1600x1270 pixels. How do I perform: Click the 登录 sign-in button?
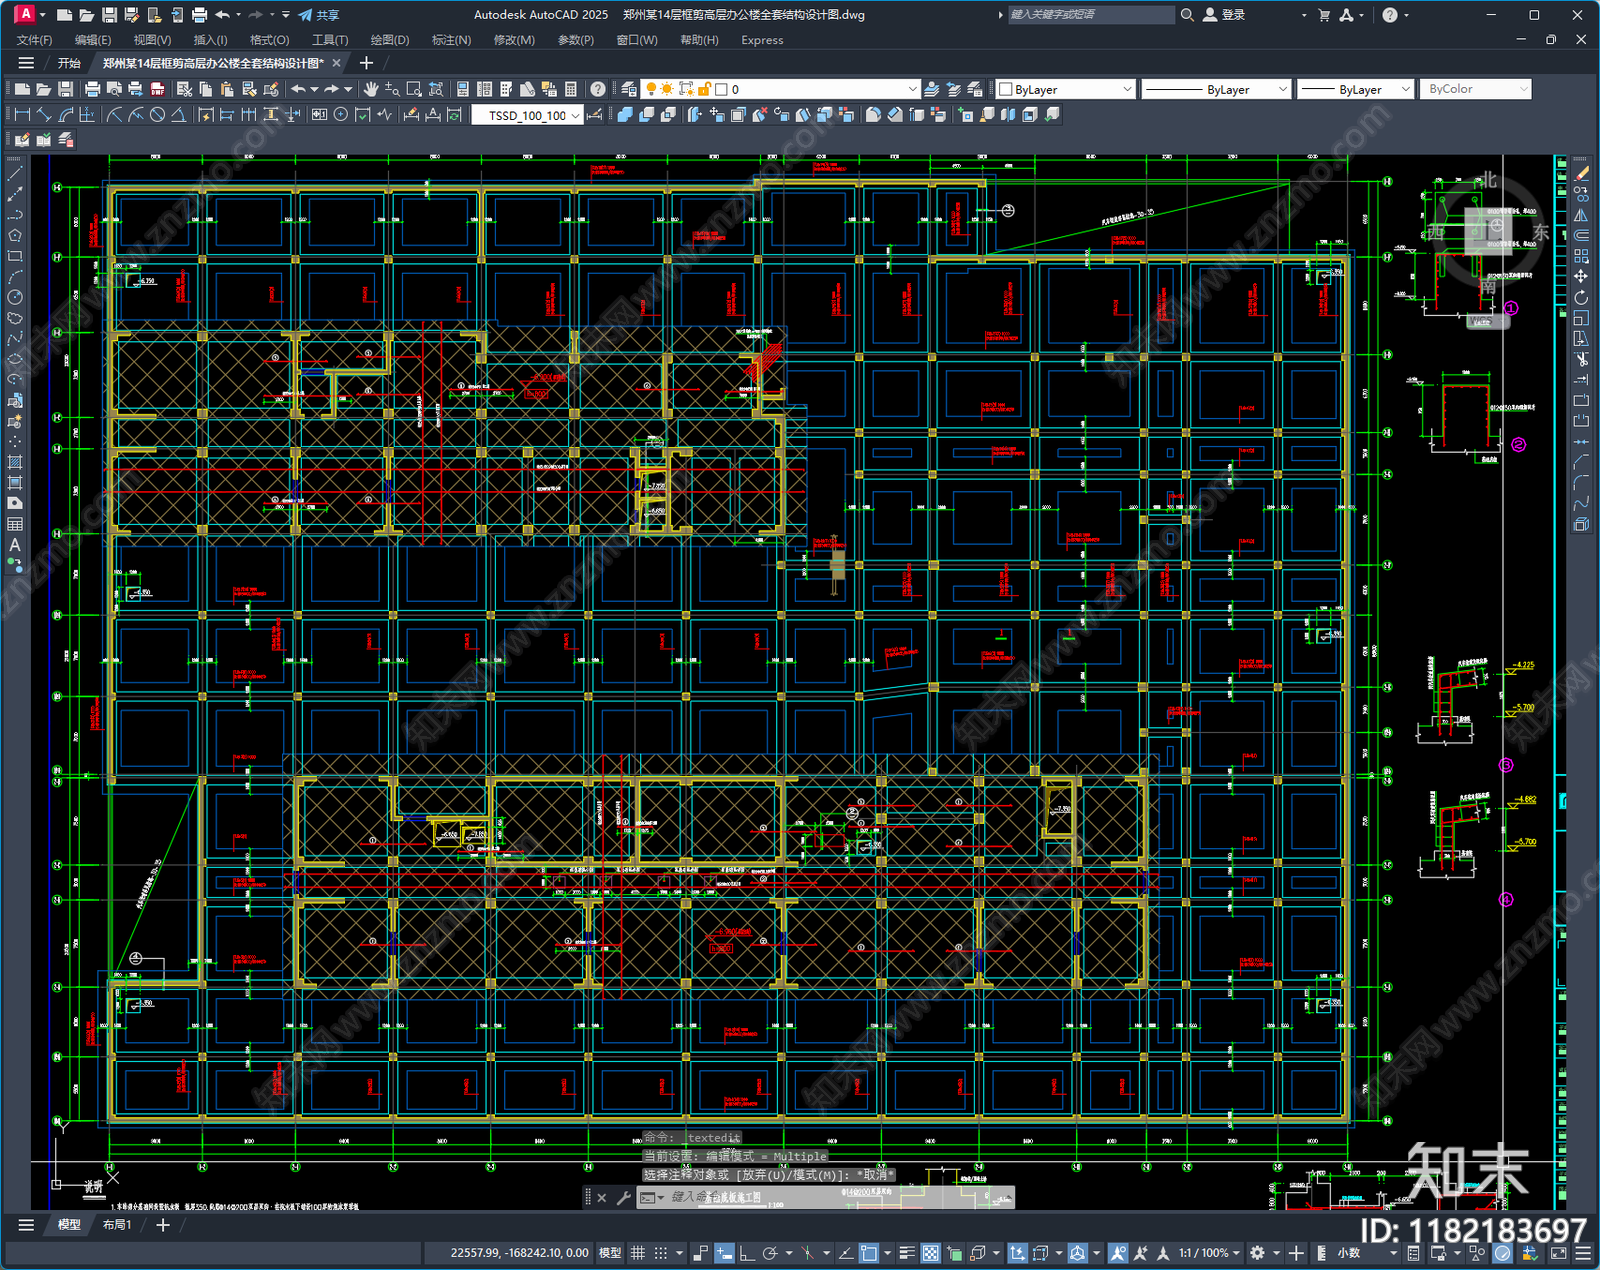click(x=1224, y=15)
